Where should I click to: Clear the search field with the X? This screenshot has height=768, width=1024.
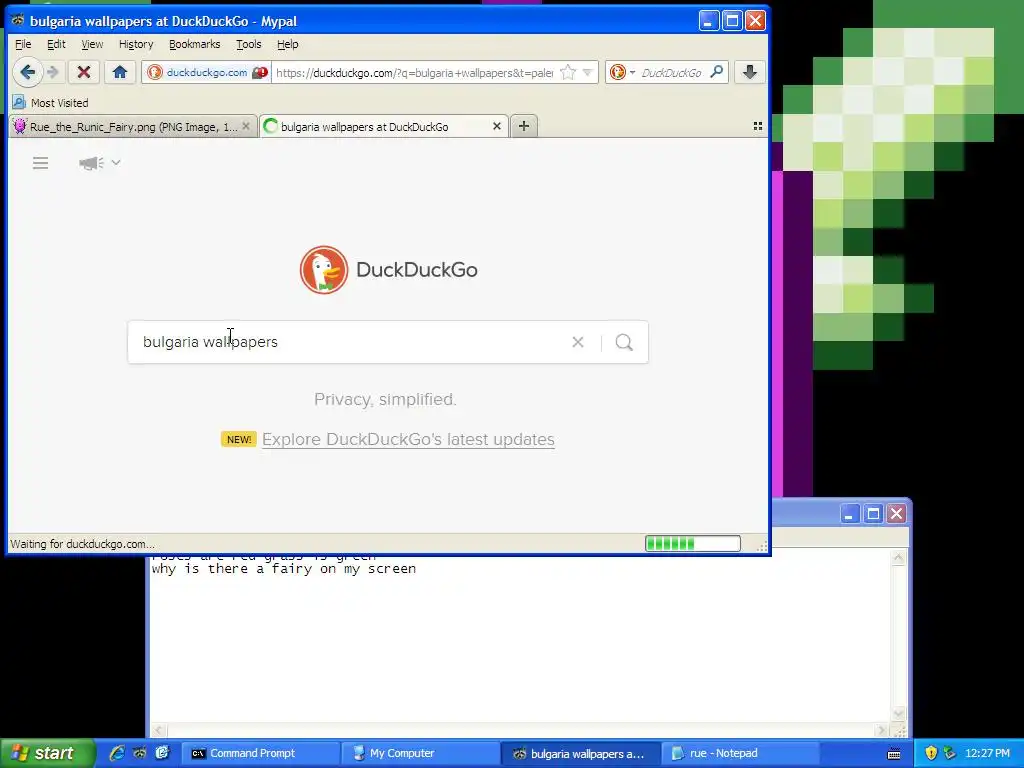click(577, 342)
